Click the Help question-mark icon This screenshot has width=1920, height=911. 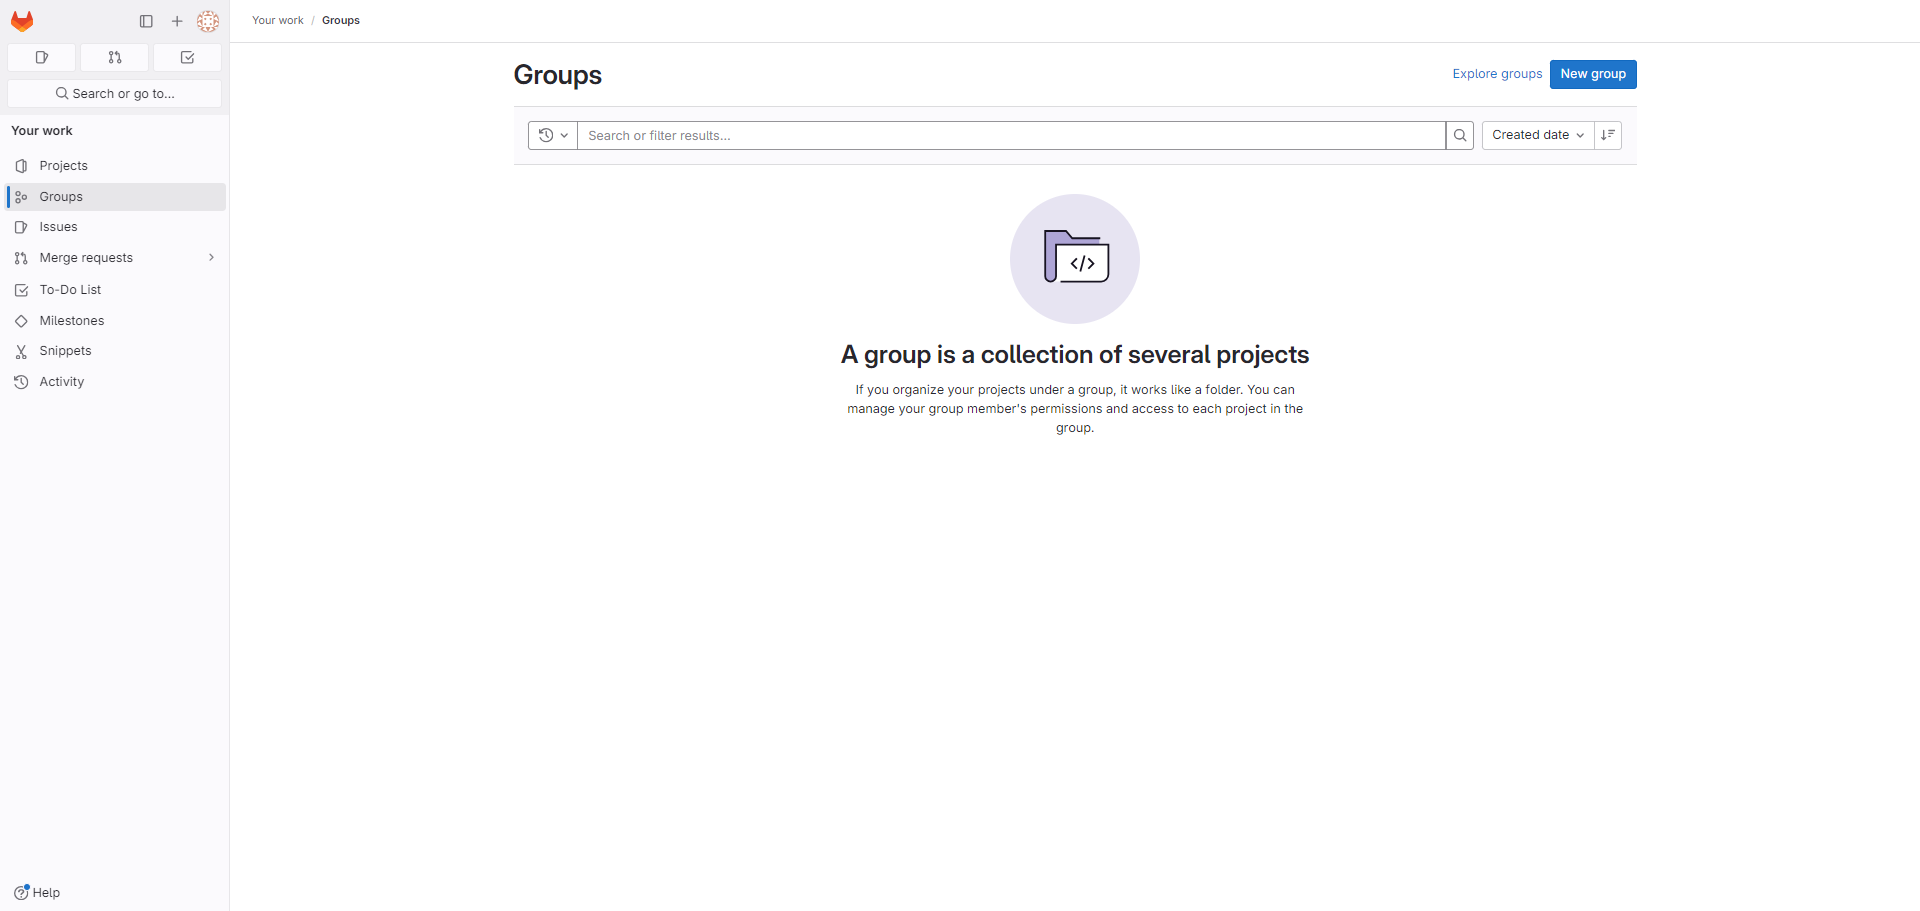point(21,893)
